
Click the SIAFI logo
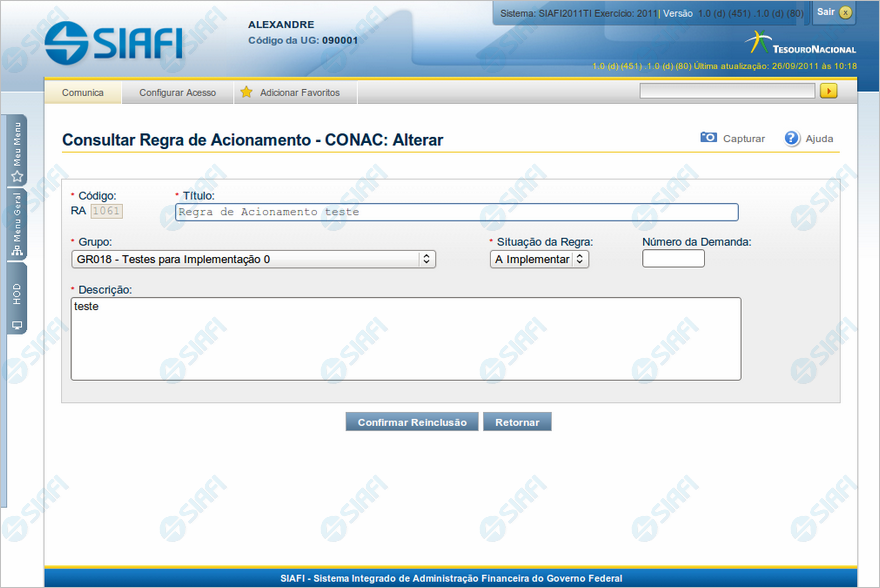point(113,41)
